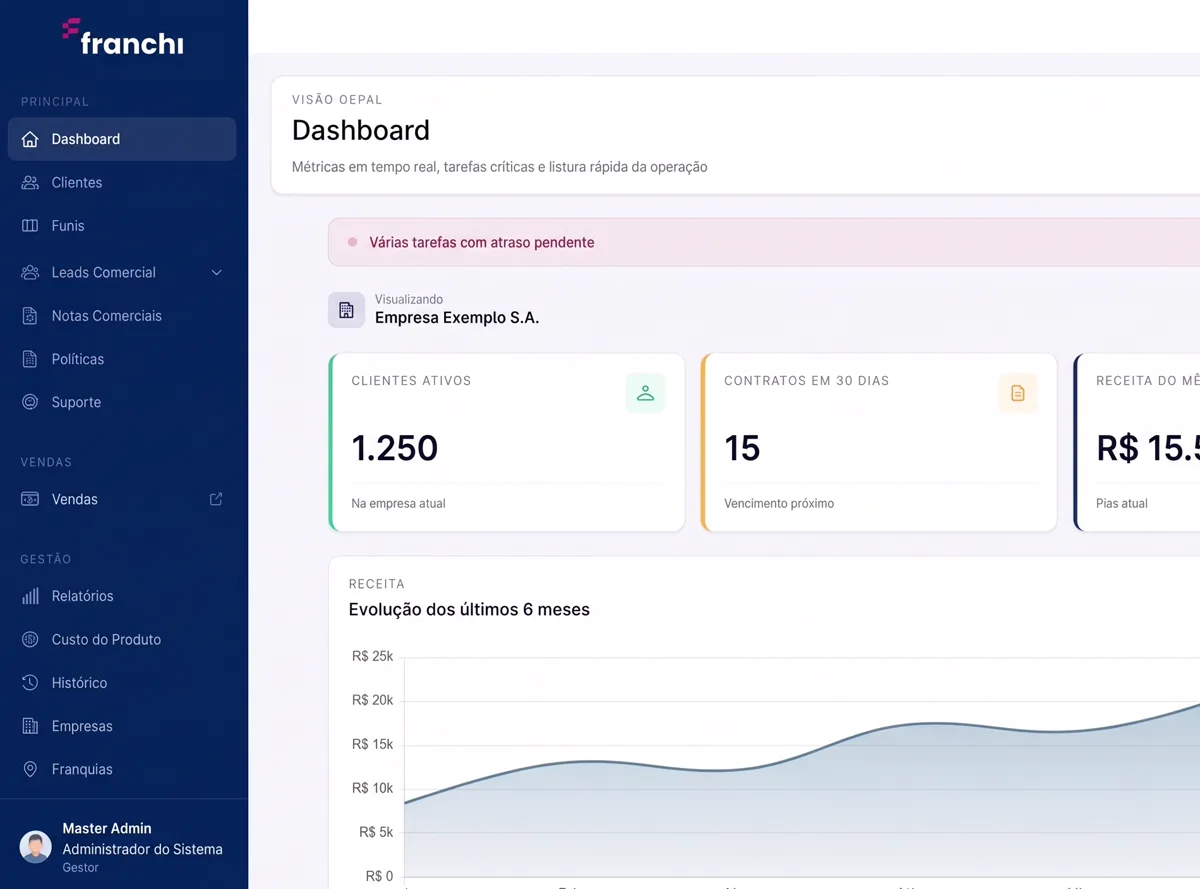1200x889 pixels.
Task: Open Franquias page
Action: 122,769
